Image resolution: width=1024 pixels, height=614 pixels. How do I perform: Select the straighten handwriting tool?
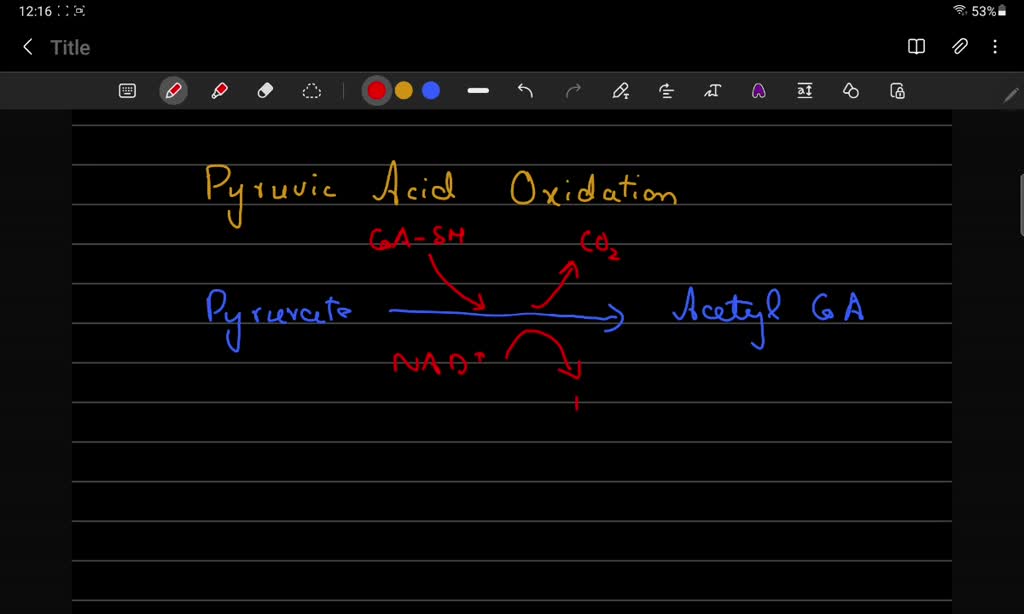666,90
